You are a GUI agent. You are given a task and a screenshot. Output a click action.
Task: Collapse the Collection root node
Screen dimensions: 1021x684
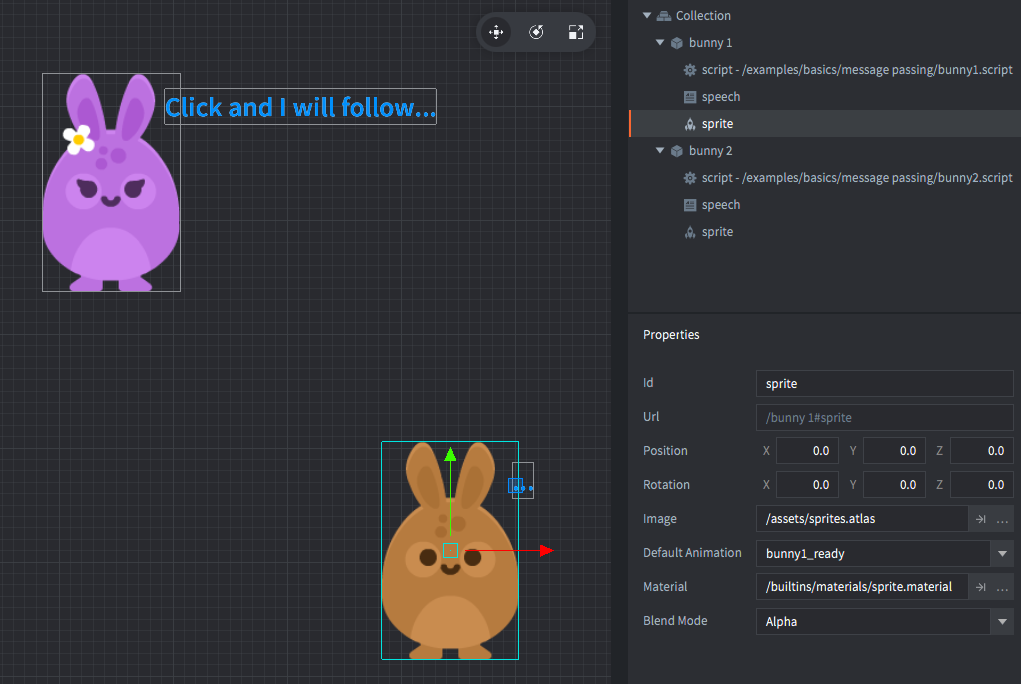click(647, 15)
